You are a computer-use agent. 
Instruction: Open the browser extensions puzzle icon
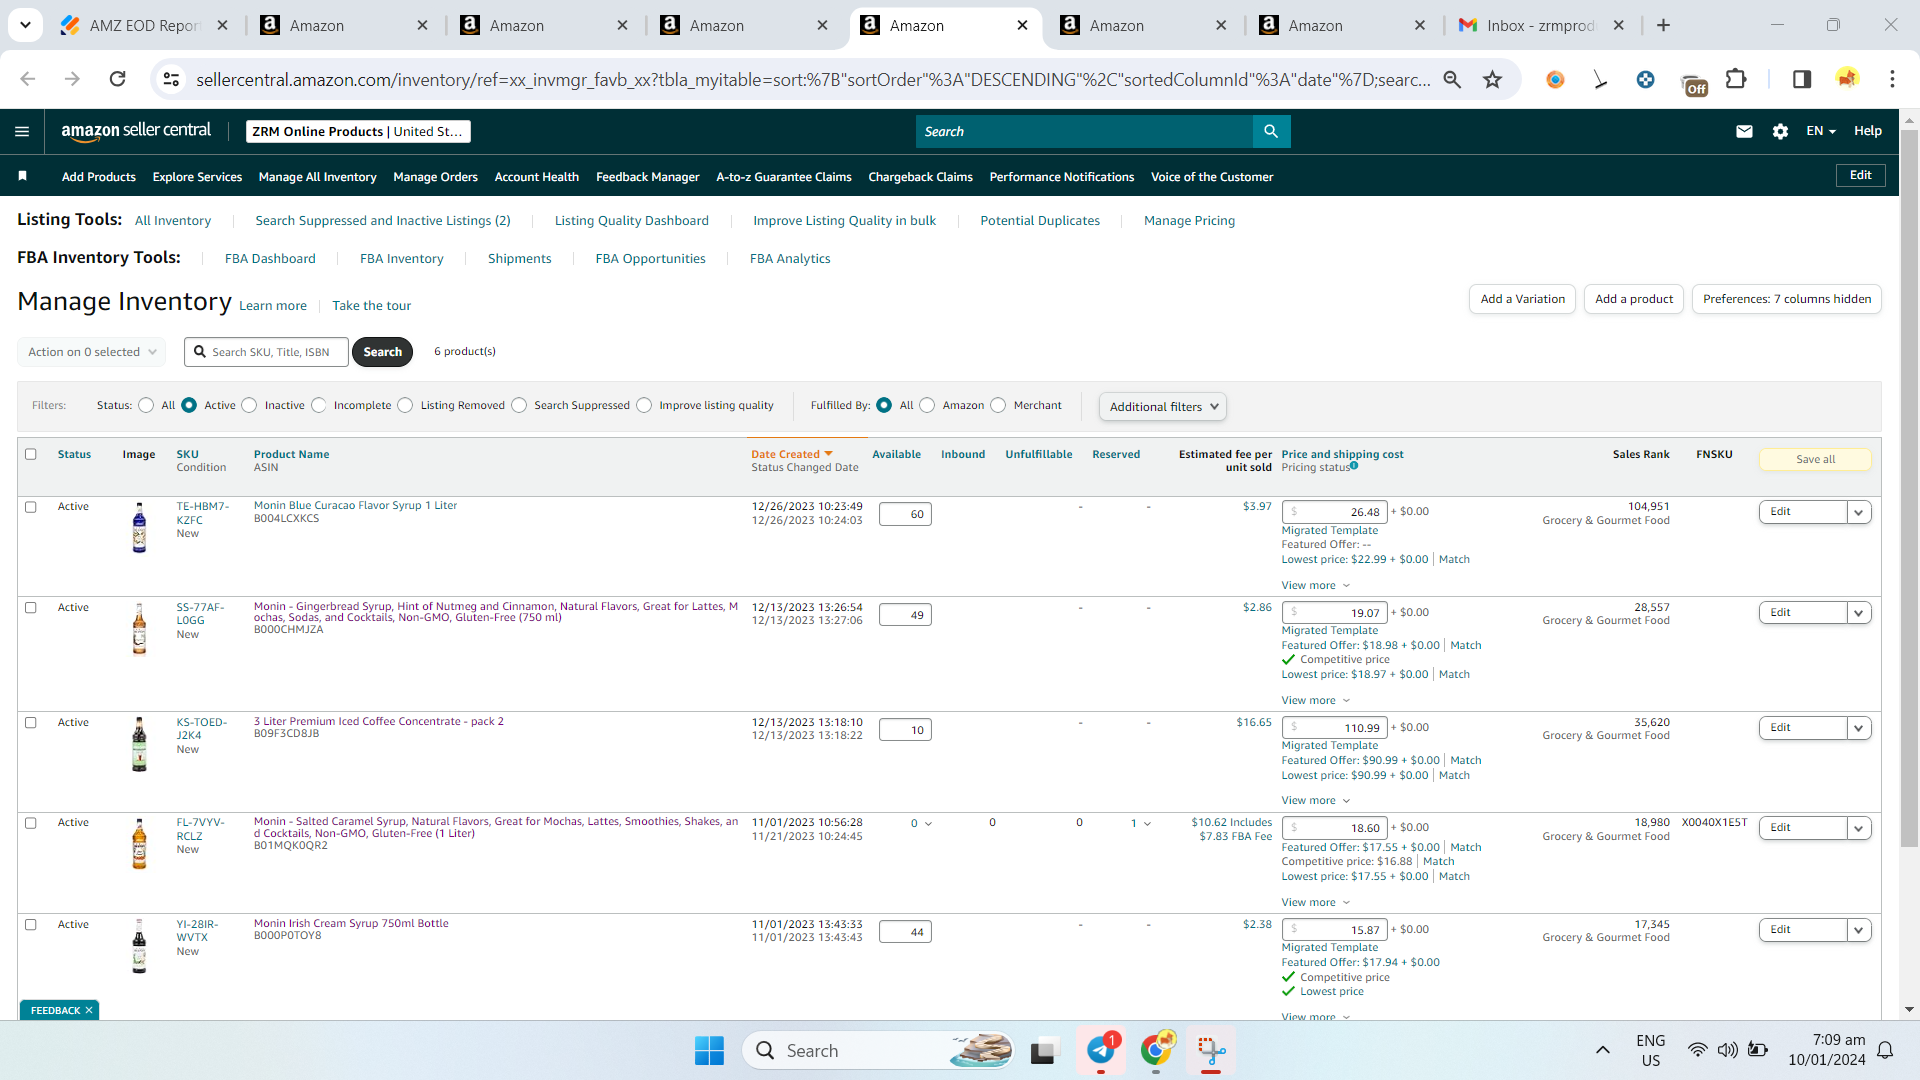(x=1737, y=79)
